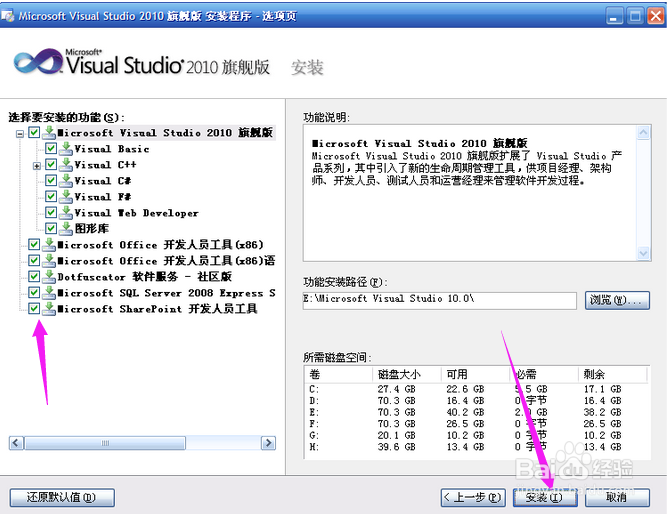Viewport: 672px width, 514px height.
Task: Click install icon beside Dotfuscator 软件服务
Action: click(49, 277)
